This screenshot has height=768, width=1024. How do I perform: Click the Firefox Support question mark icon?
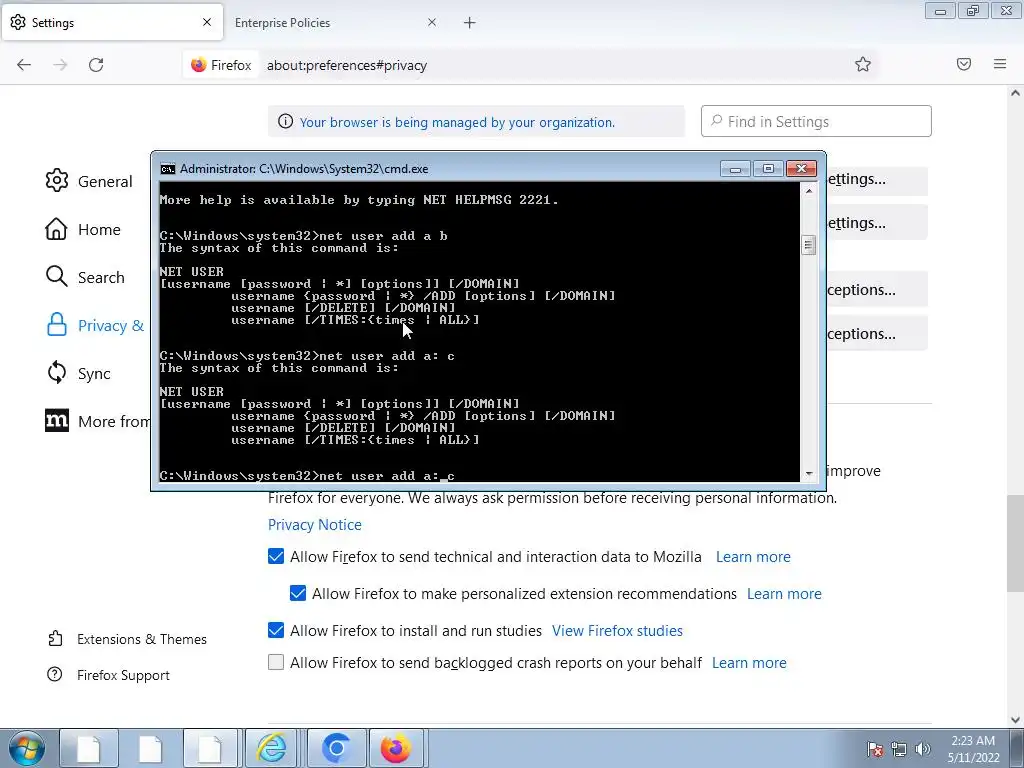point(55,674)
